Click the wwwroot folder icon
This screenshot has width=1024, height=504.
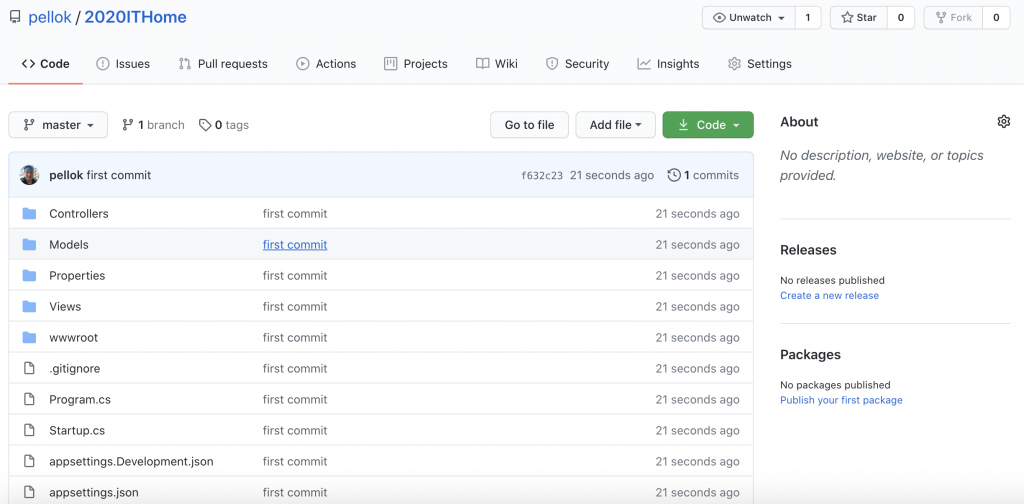tap(29, 338)
